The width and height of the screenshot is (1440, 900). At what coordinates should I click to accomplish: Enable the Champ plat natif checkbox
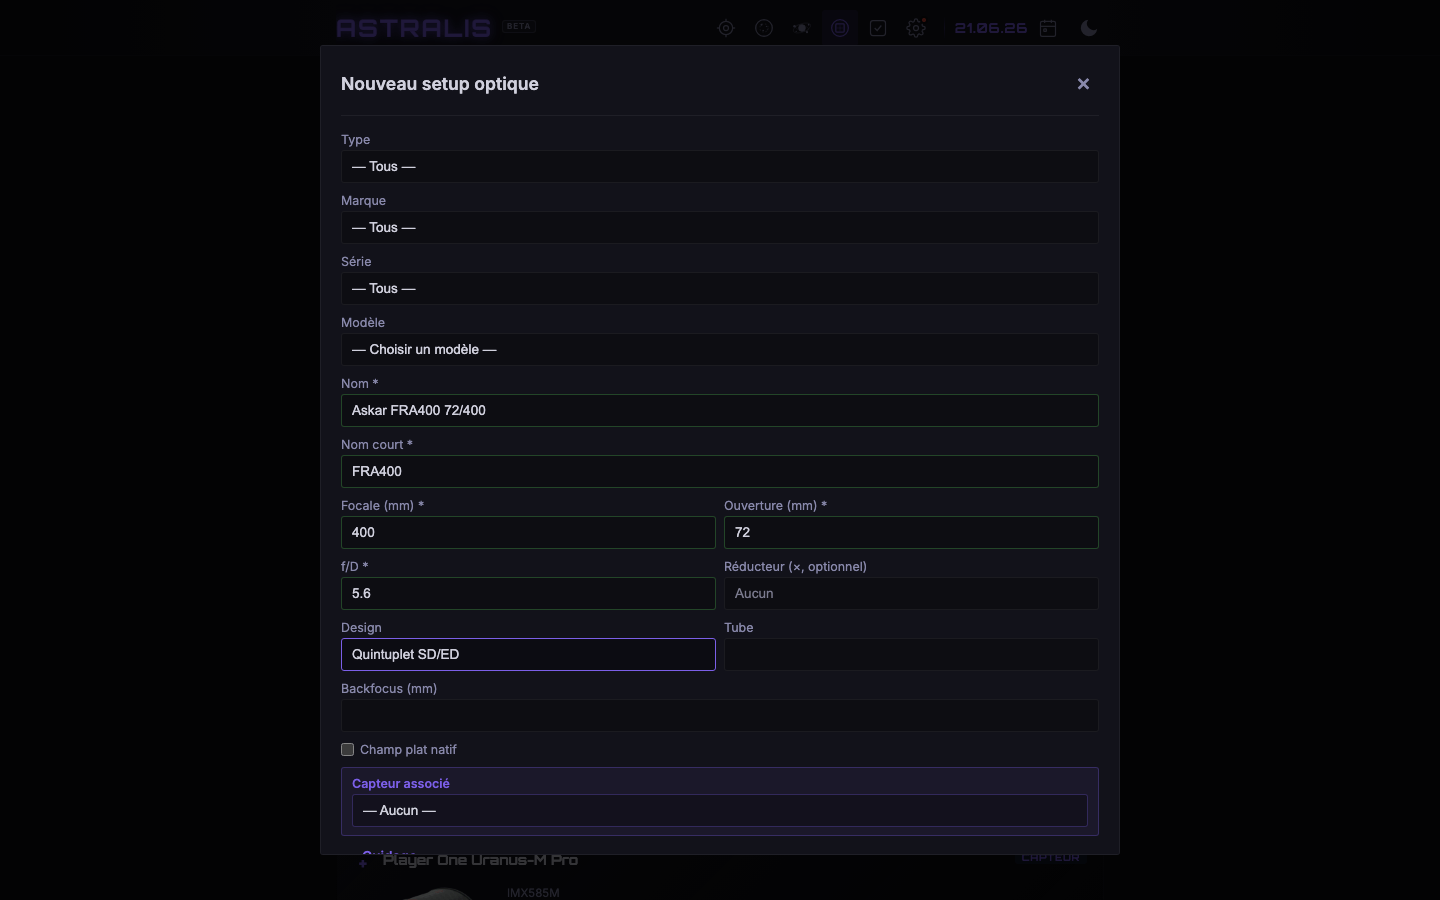pyautogui.click(x=347, y=749)
